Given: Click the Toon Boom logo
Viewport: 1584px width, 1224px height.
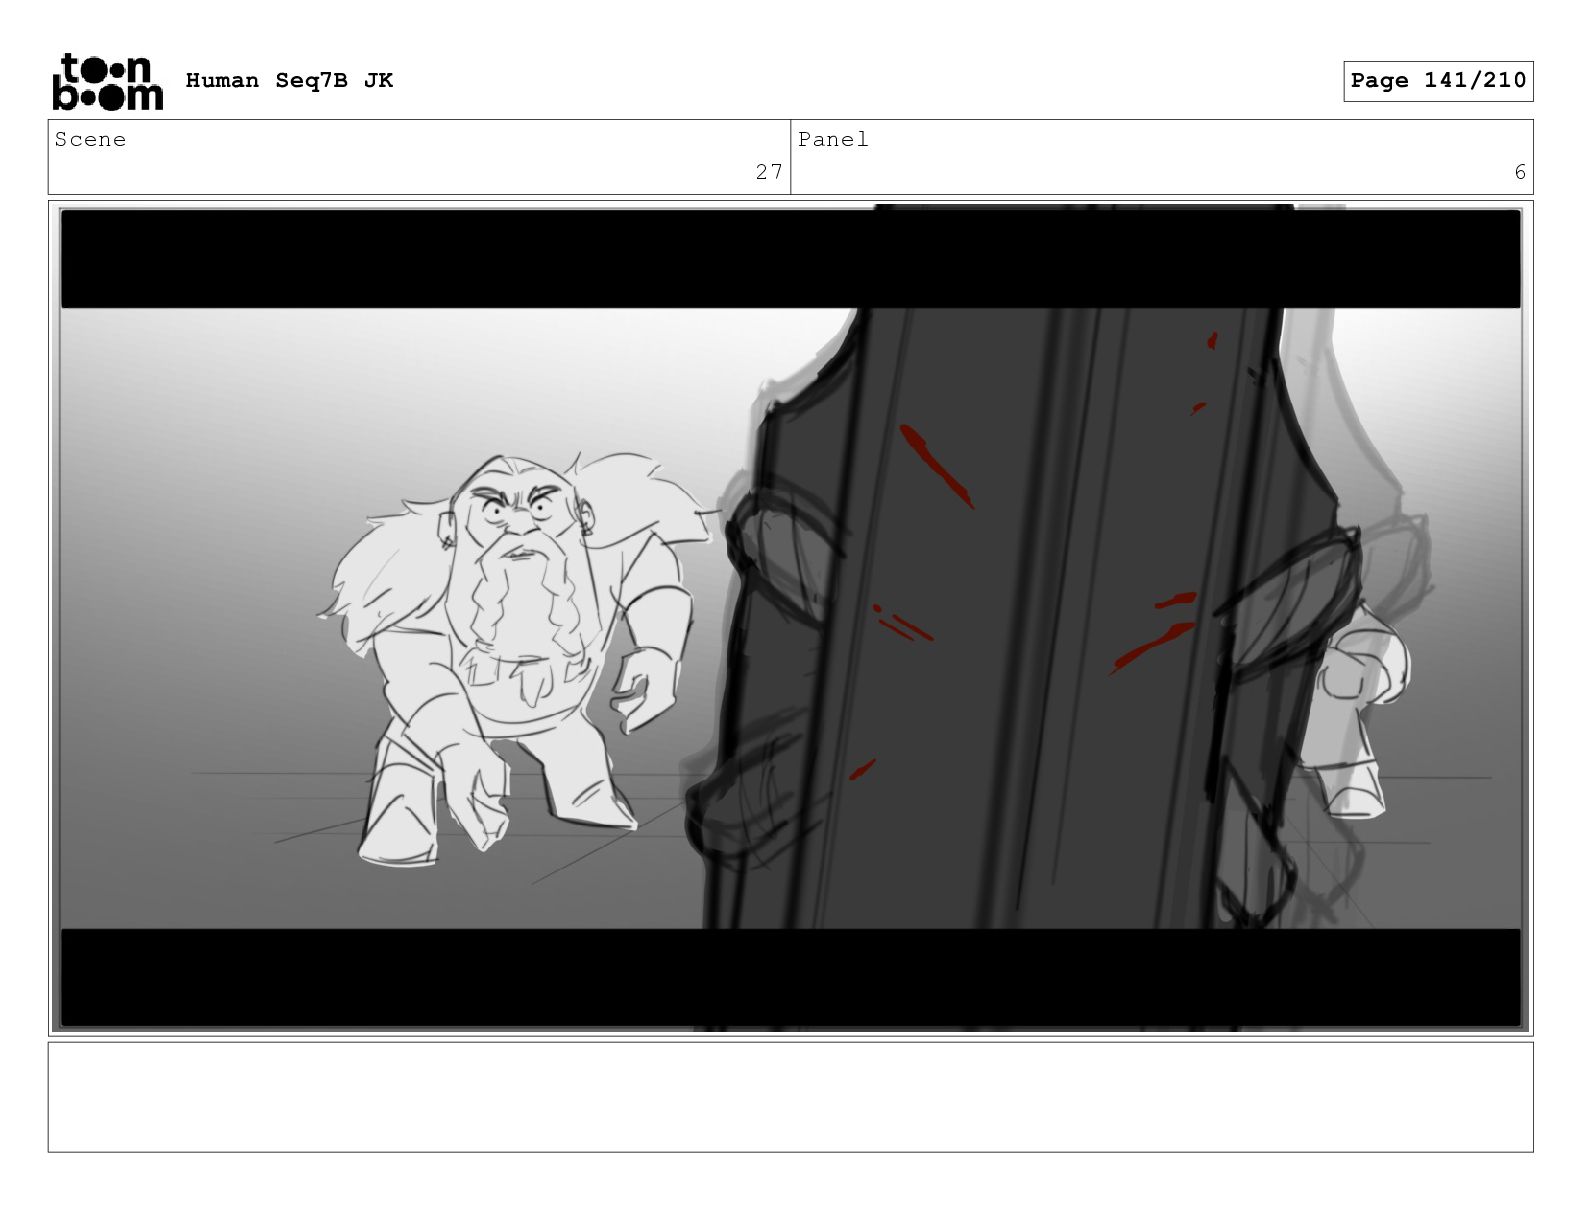Looking at the screenshot, I should pos(107,81).
